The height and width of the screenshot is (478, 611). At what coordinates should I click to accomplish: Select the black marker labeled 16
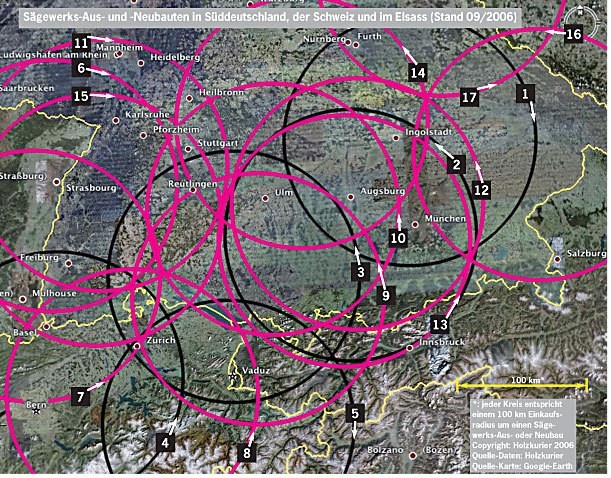coord(573,34)
